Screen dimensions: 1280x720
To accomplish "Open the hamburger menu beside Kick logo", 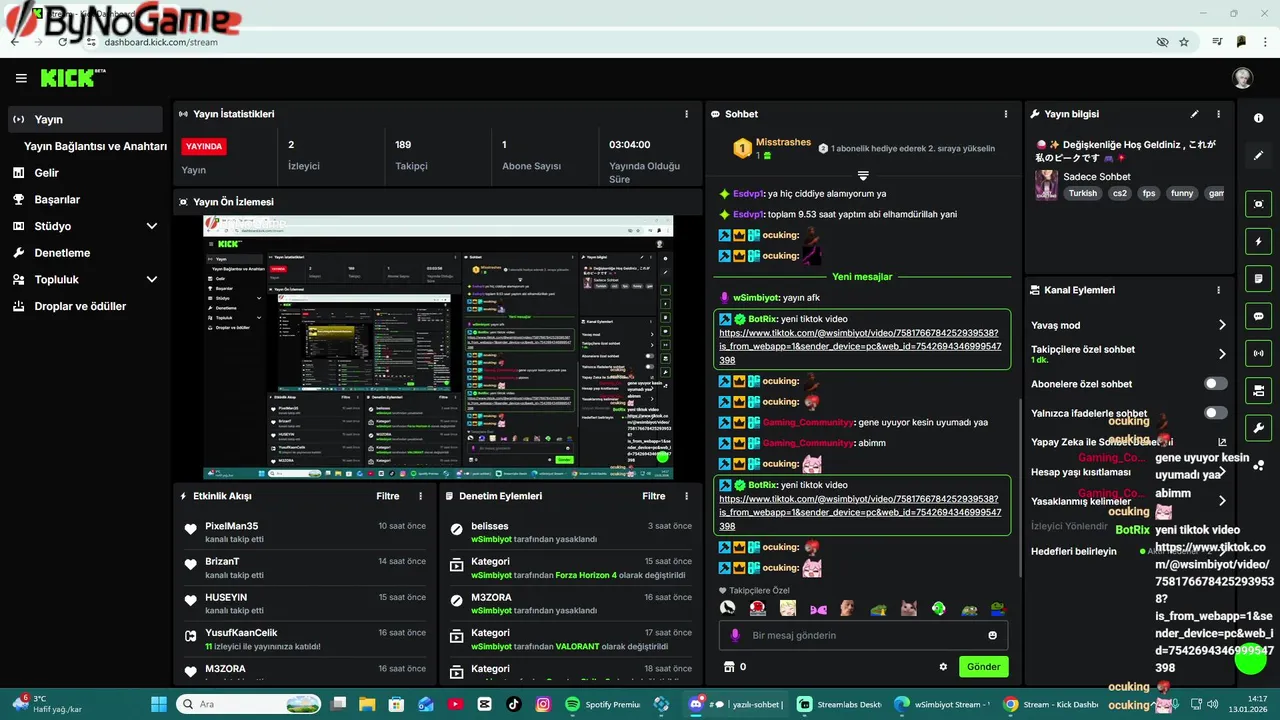I will (x=21, y=78).
